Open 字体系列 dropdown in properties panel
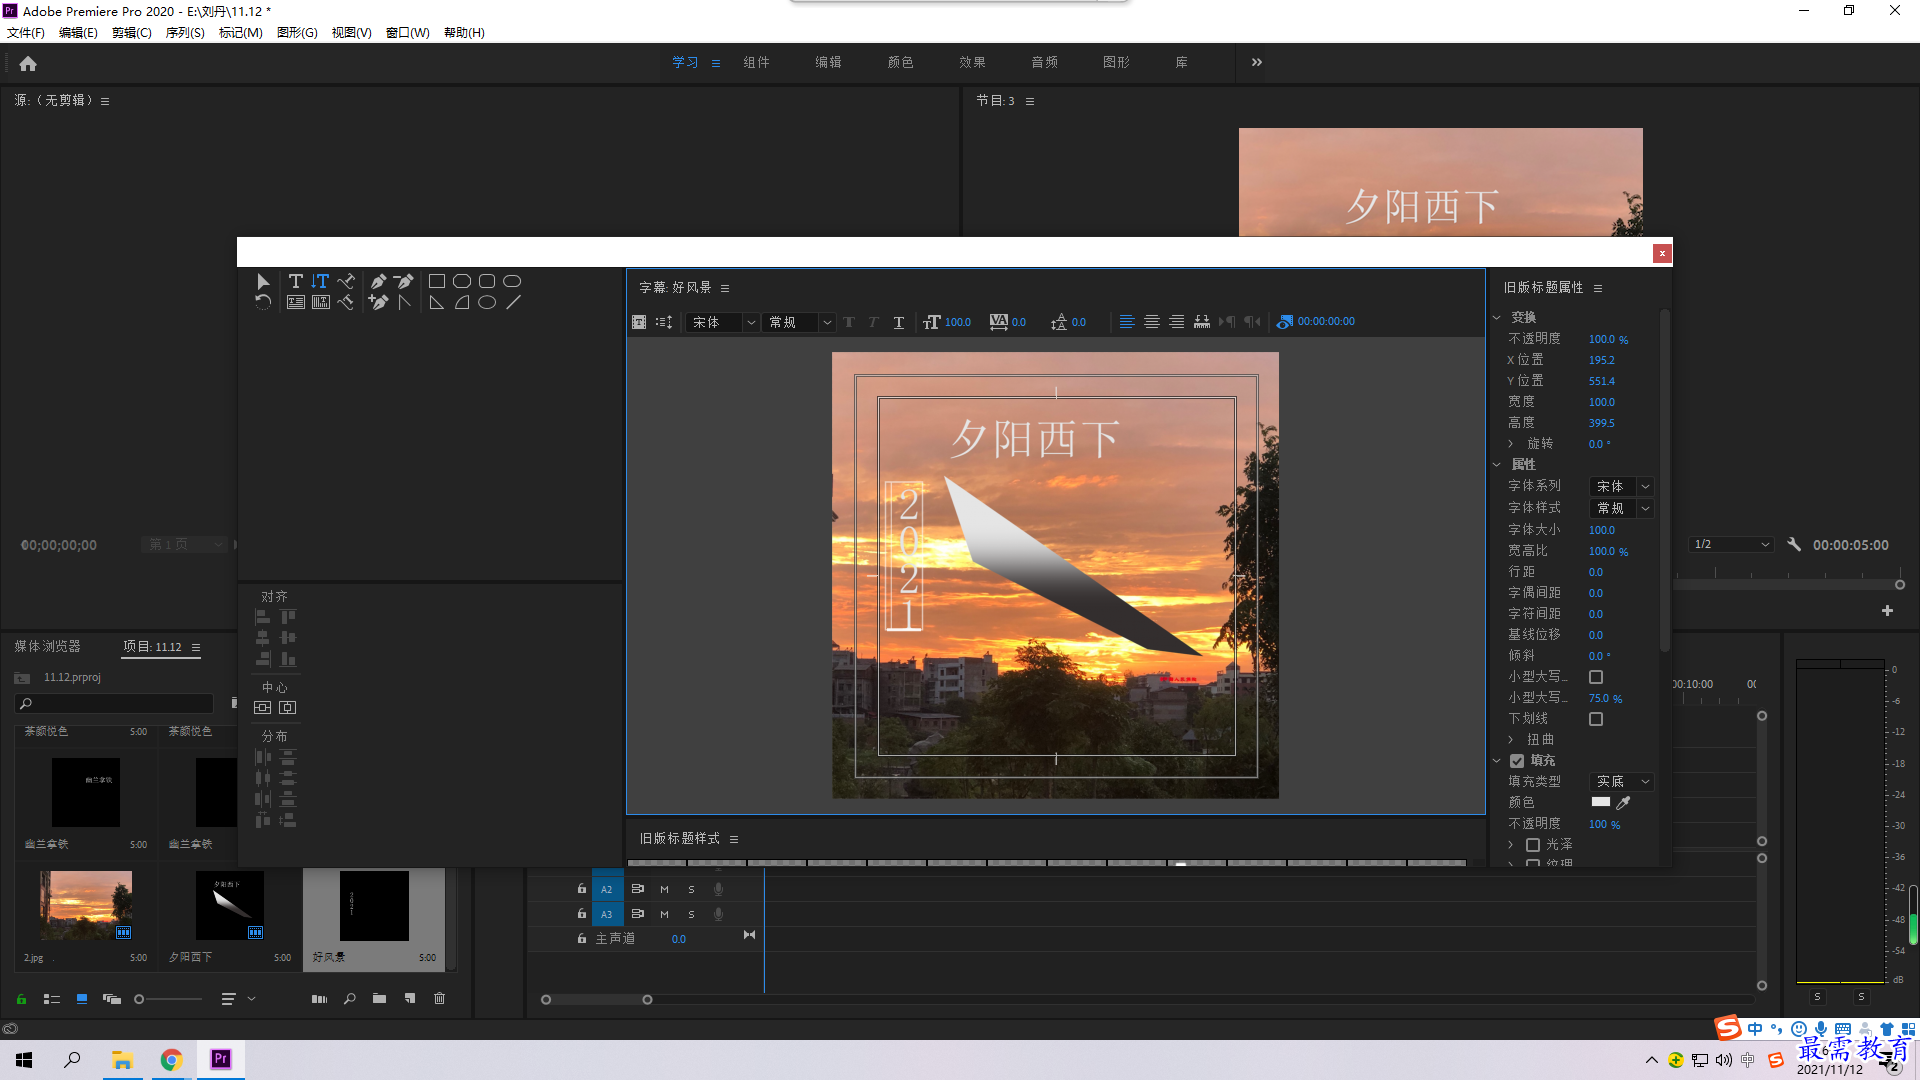The height and width of the screenshot is (1080, 1920). pyautogui.click(x=1620, y=486)
